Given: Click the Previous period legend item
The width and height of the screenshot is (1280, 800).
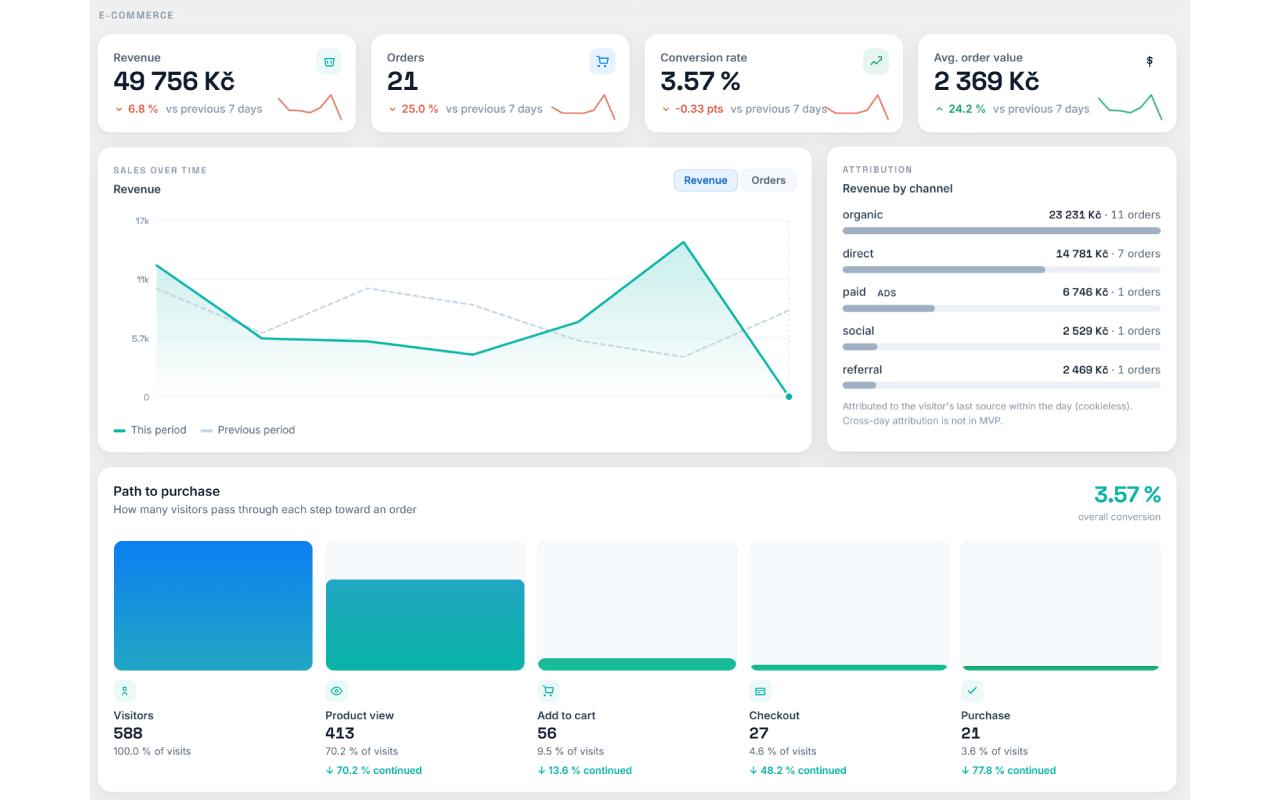Looking at the screenshot, I should 248,430.
